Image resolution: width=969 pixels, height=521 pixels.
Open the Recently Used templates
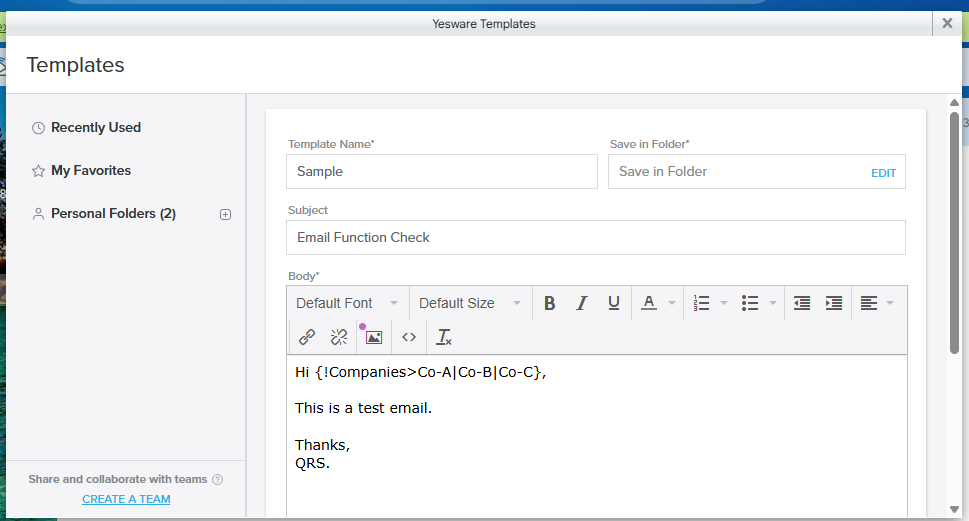pos(96,127)
